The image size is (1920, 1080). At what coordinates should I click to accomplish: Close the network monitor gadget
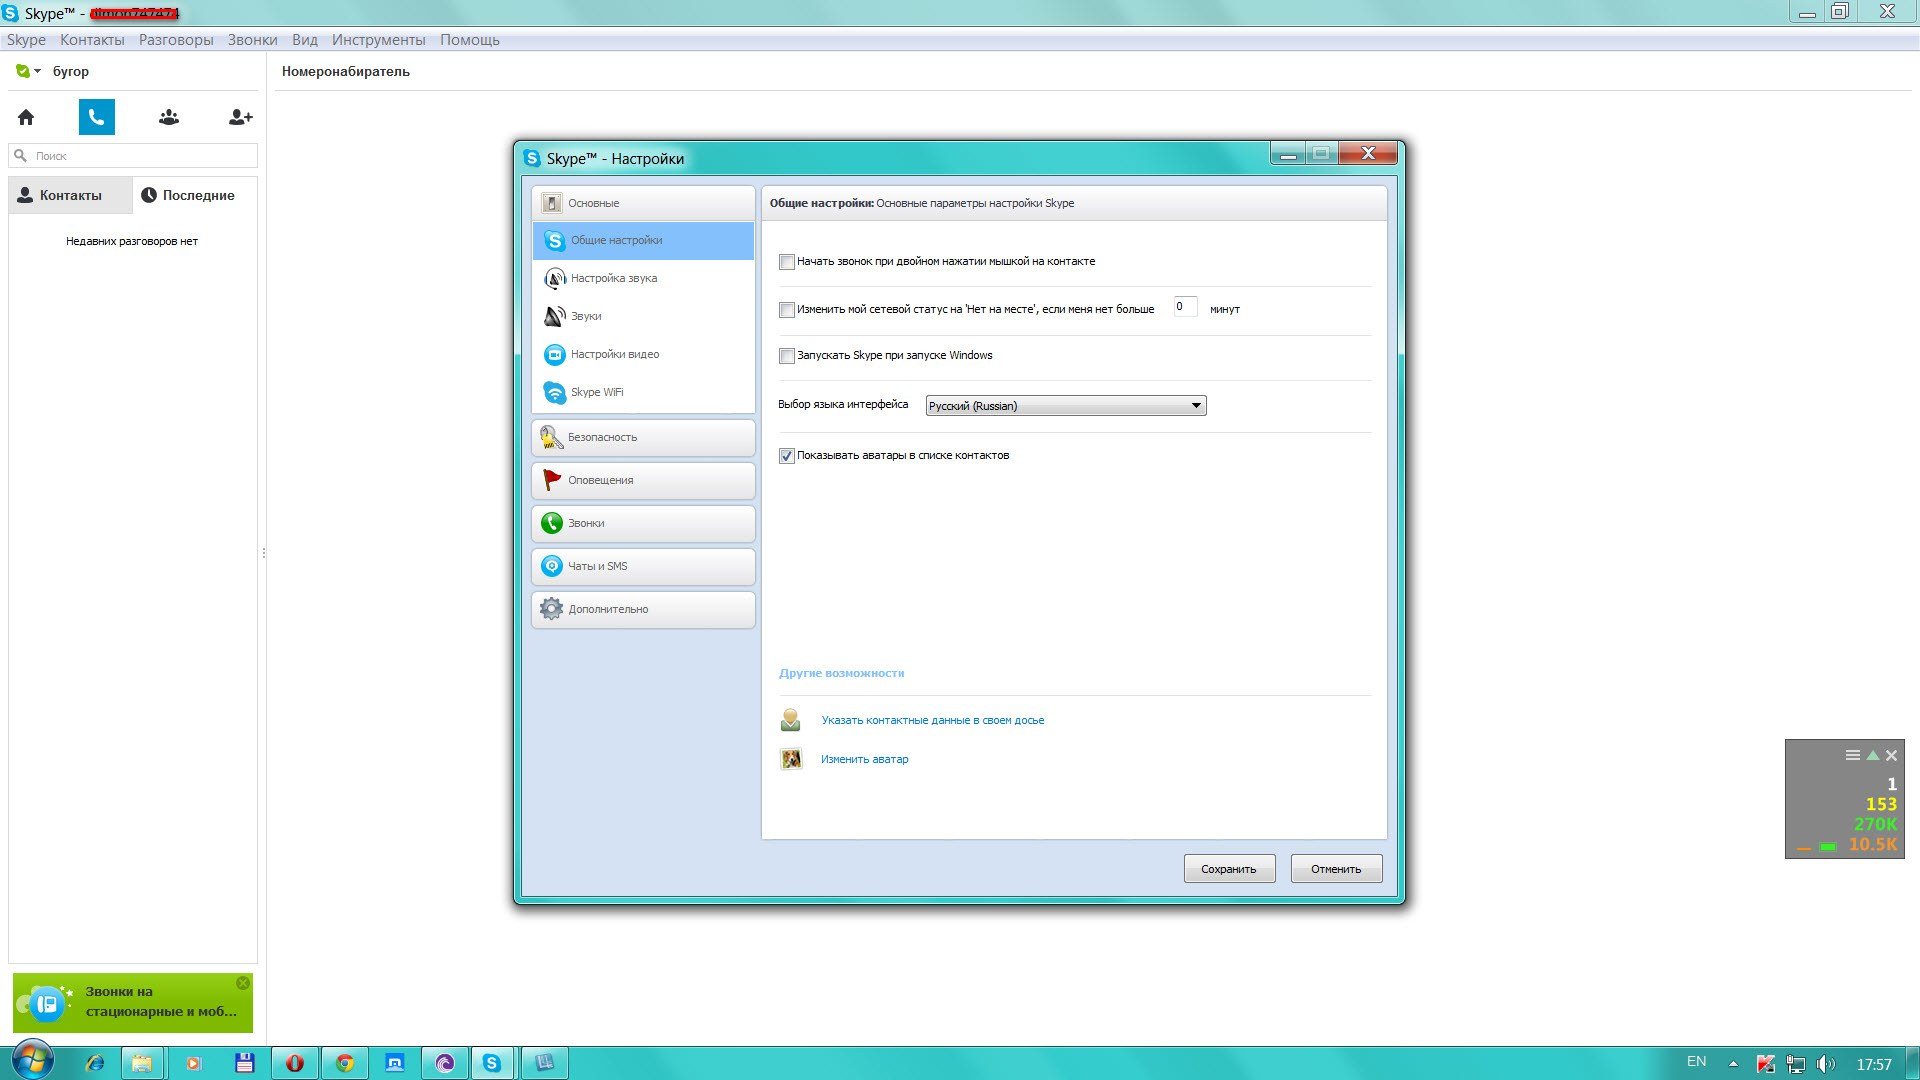click(1891, 756)
